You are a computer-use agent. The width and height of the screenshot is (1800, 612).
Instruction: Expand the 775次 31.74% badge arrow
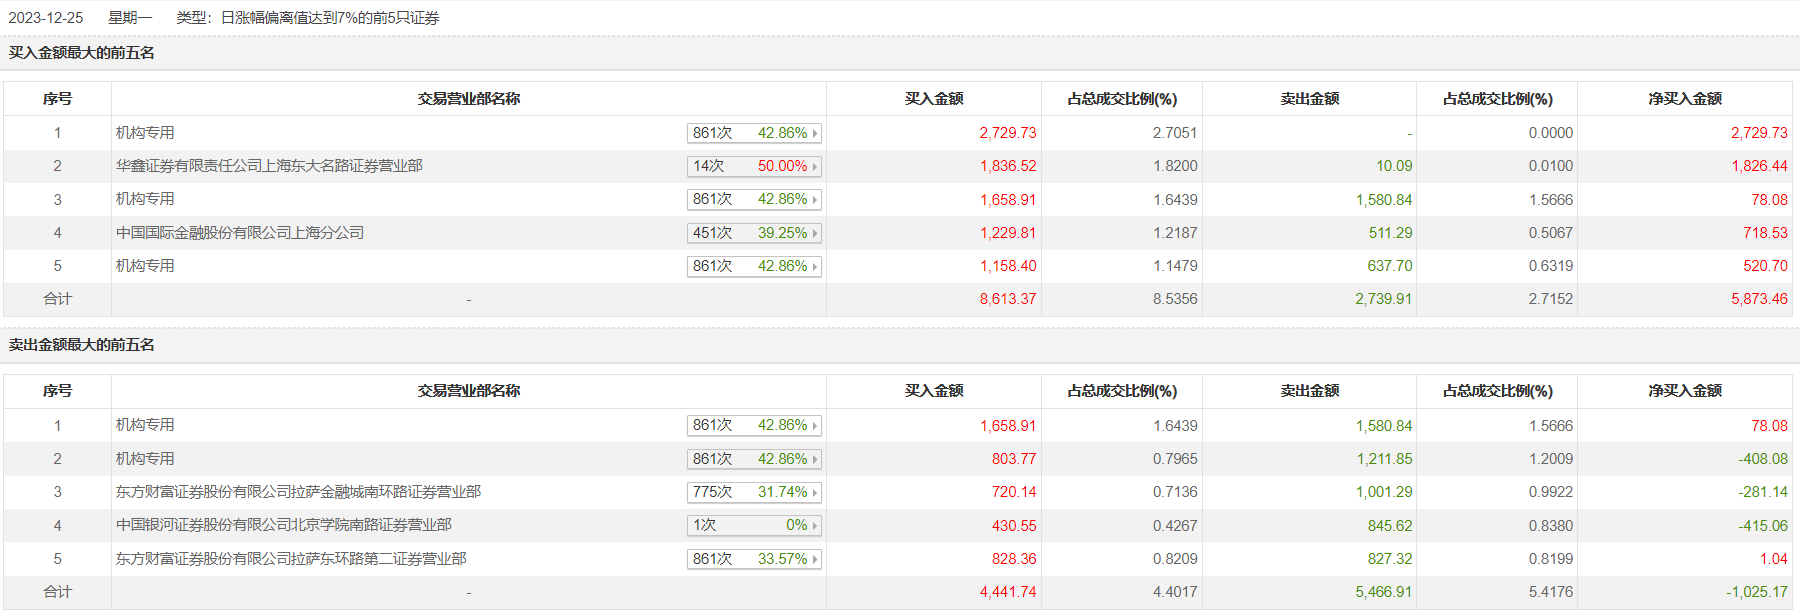[815, 493]
